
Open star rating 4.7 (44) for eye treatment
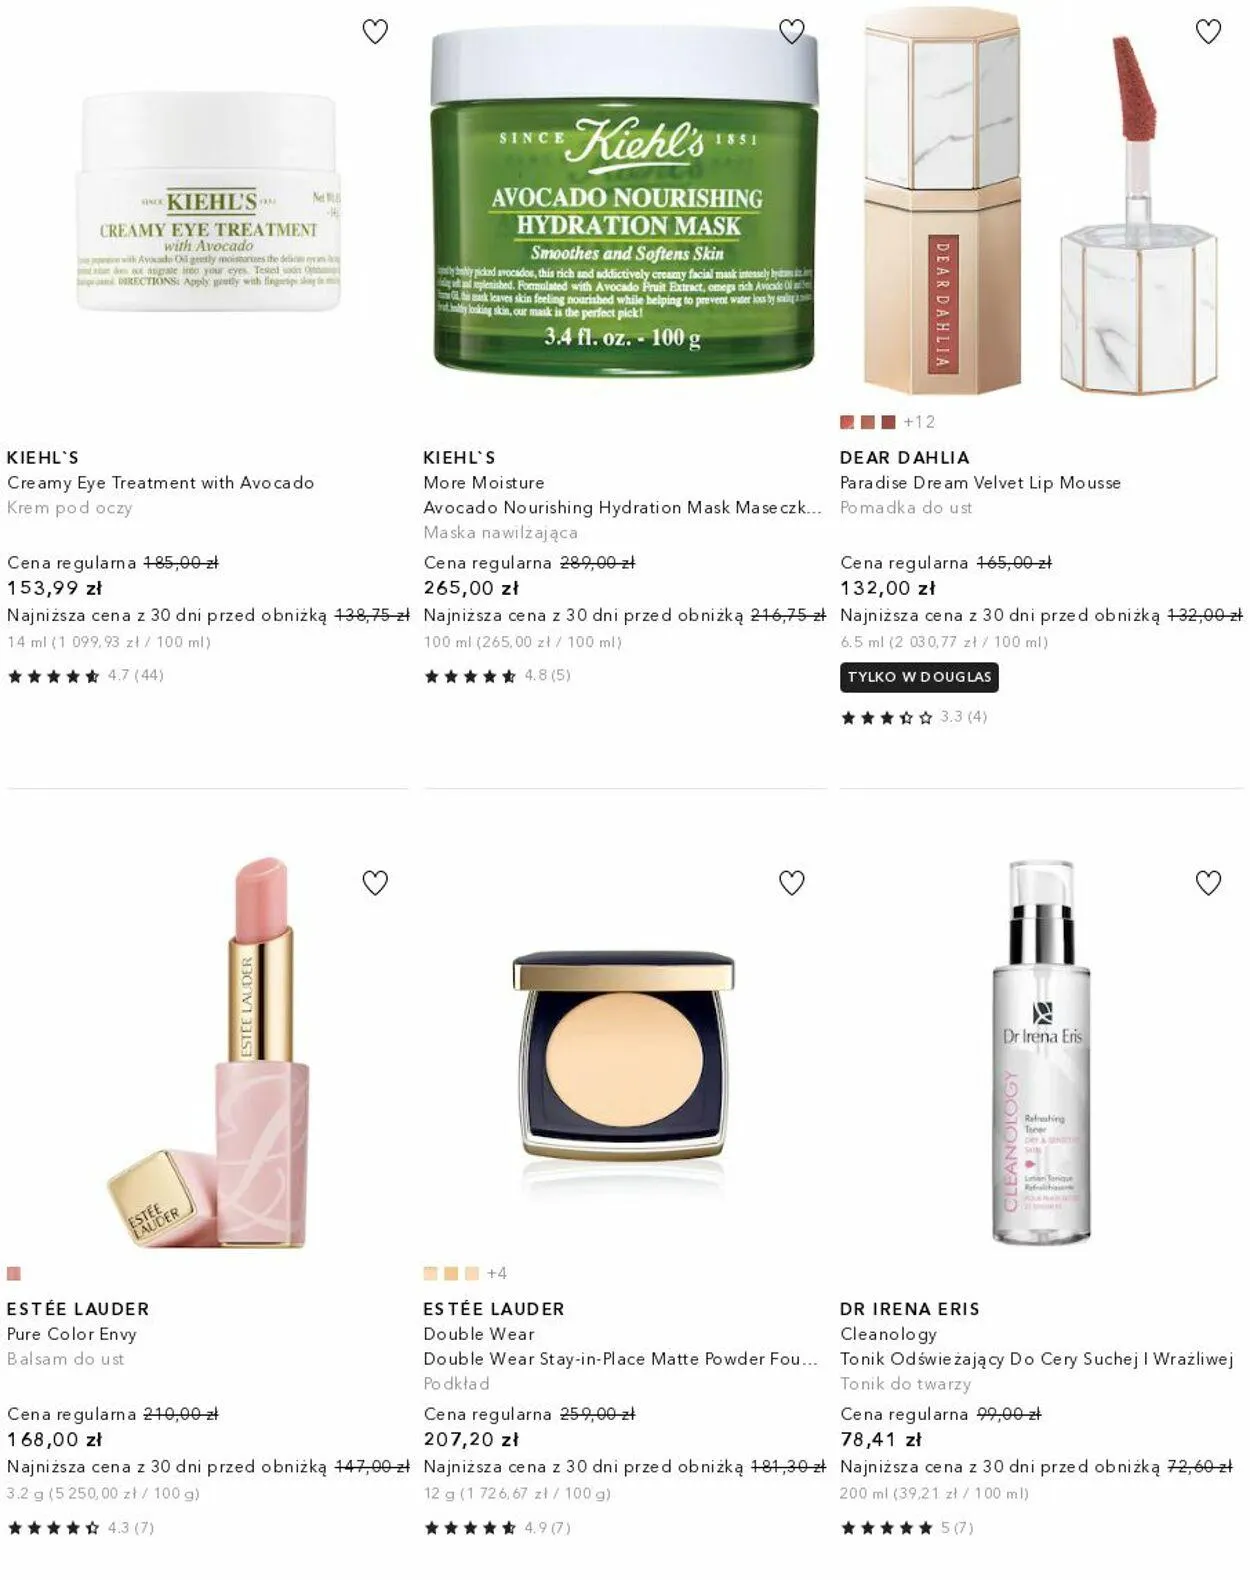[x=86, y=676]
